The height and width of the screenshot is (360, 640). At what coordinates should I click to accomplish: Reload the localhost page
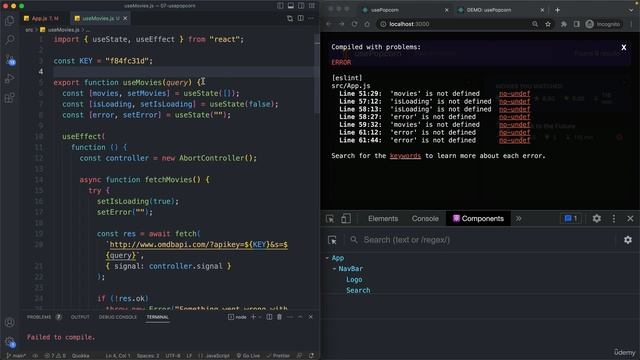click(354, 24)
